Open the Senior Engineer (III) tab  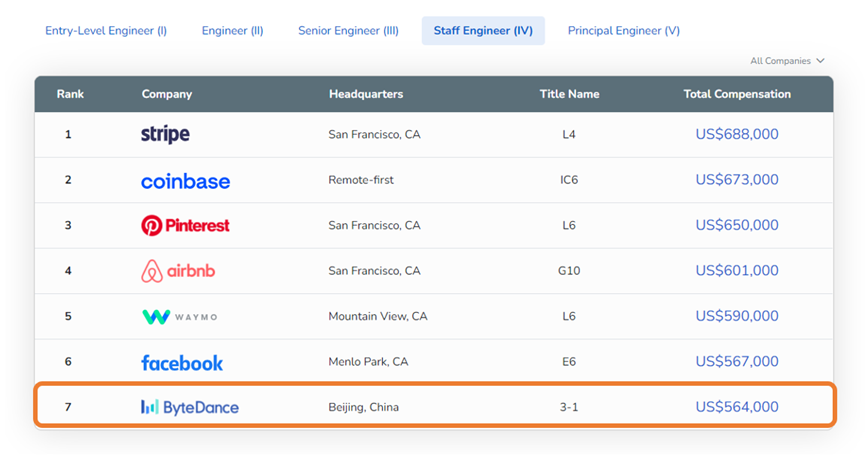coord(348,31)
